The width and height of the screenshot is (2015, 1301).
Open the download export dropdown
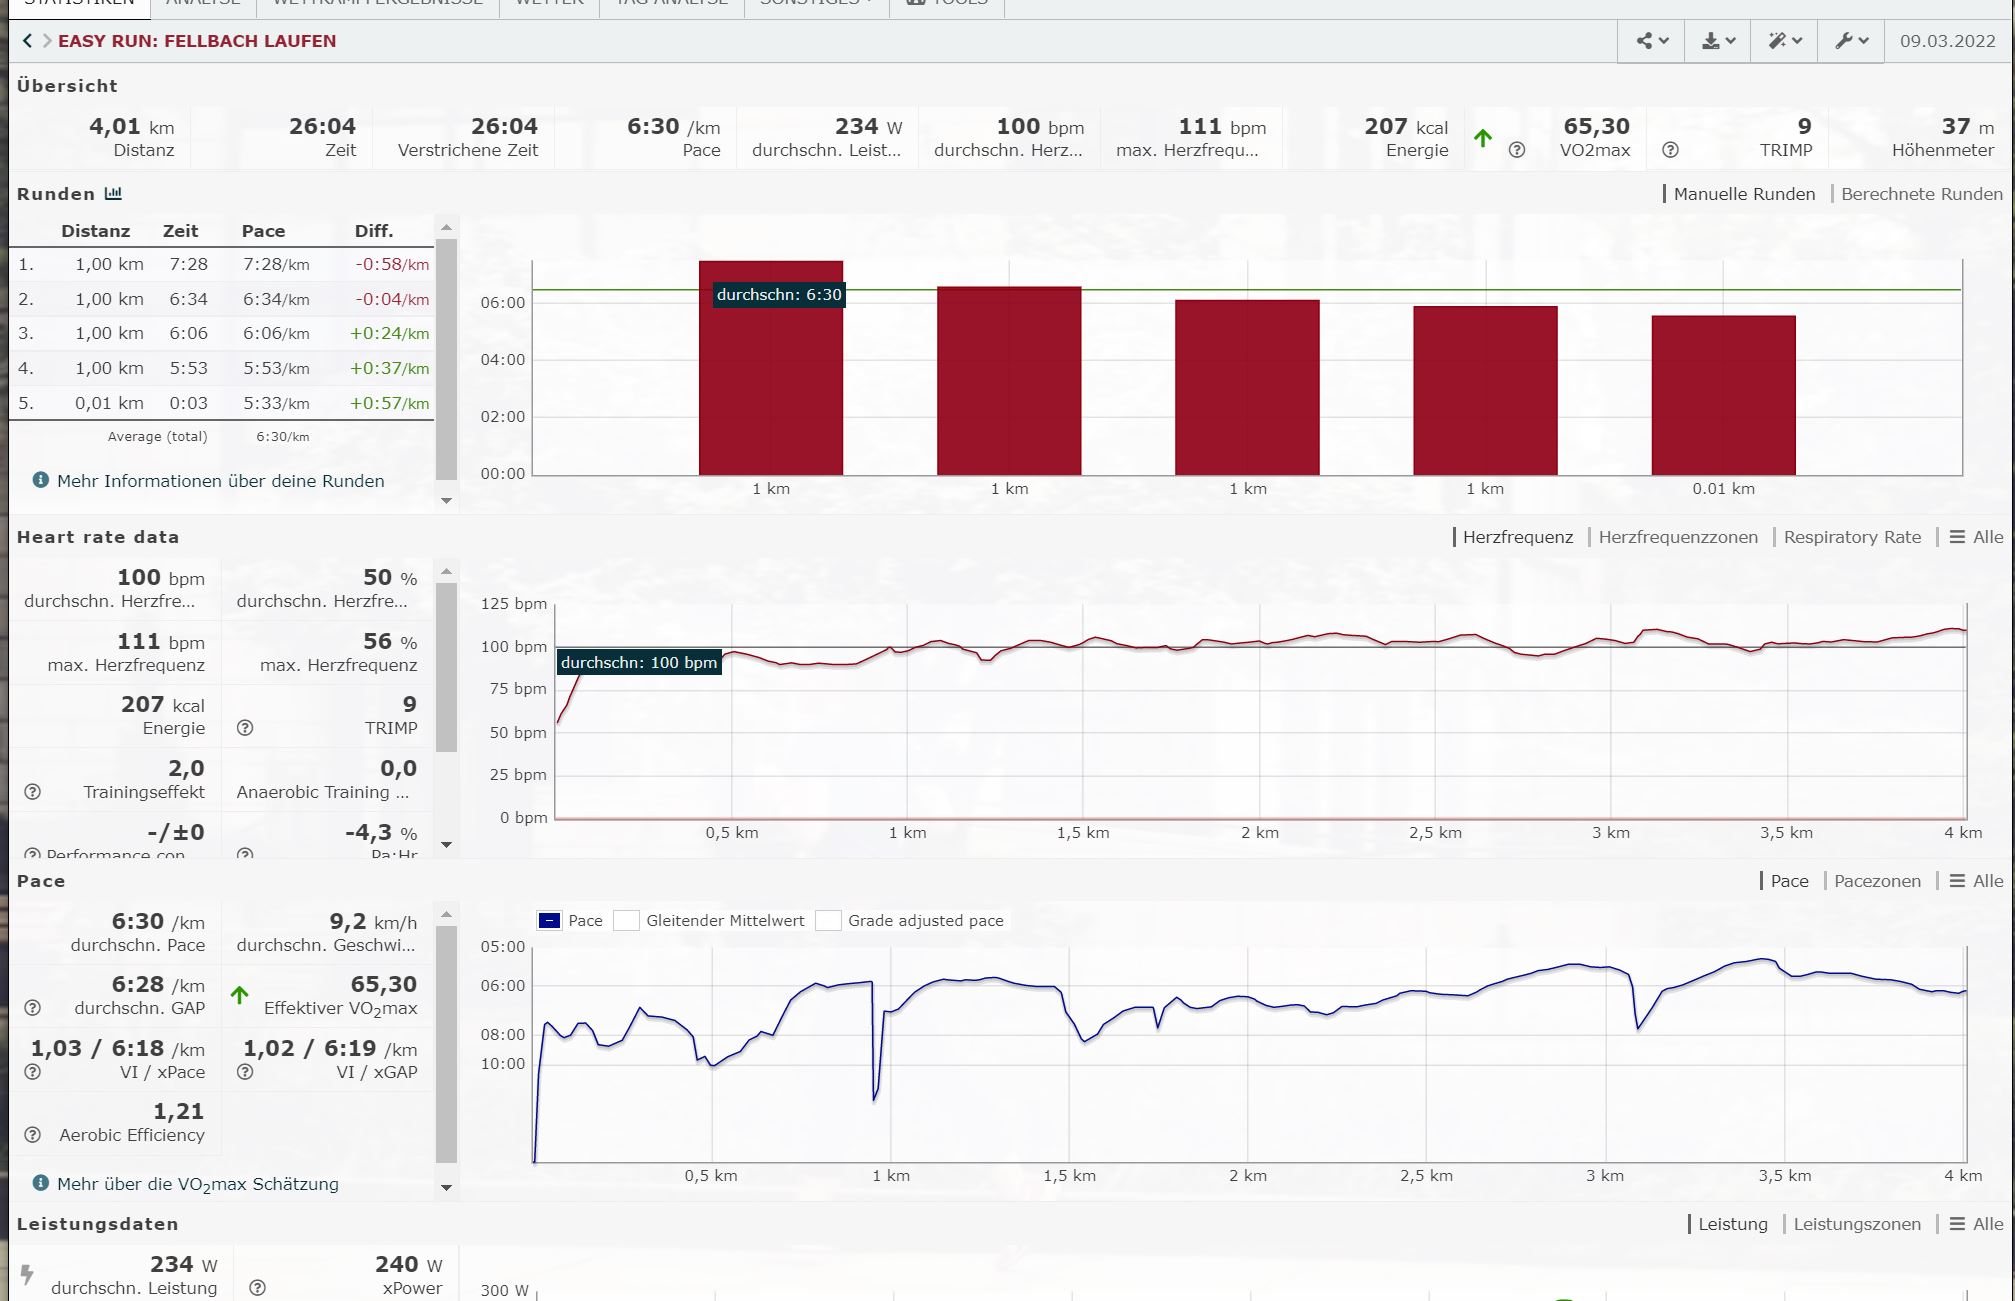click(x=1718, y=41)
